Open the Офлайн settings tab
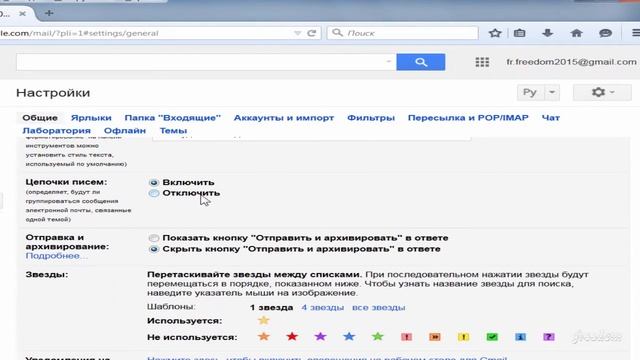 tap(125, 131)
